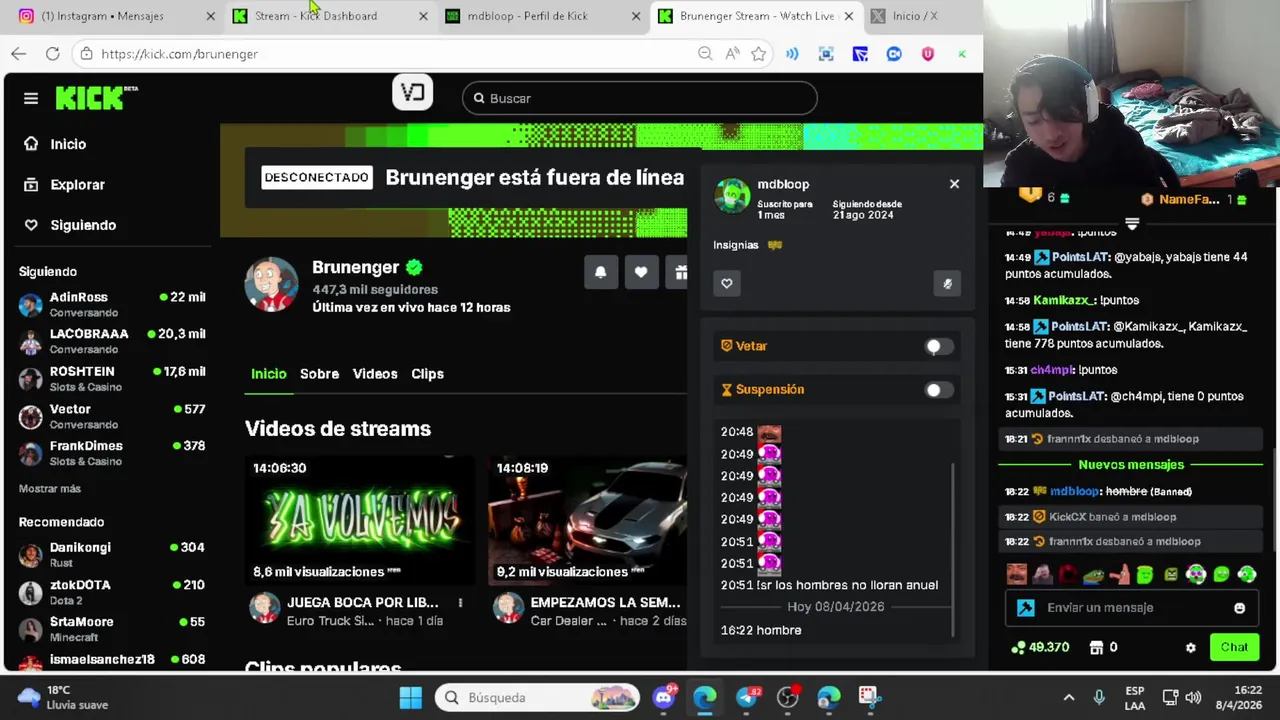Open the chat emoji picker

tap(1239, 608)
